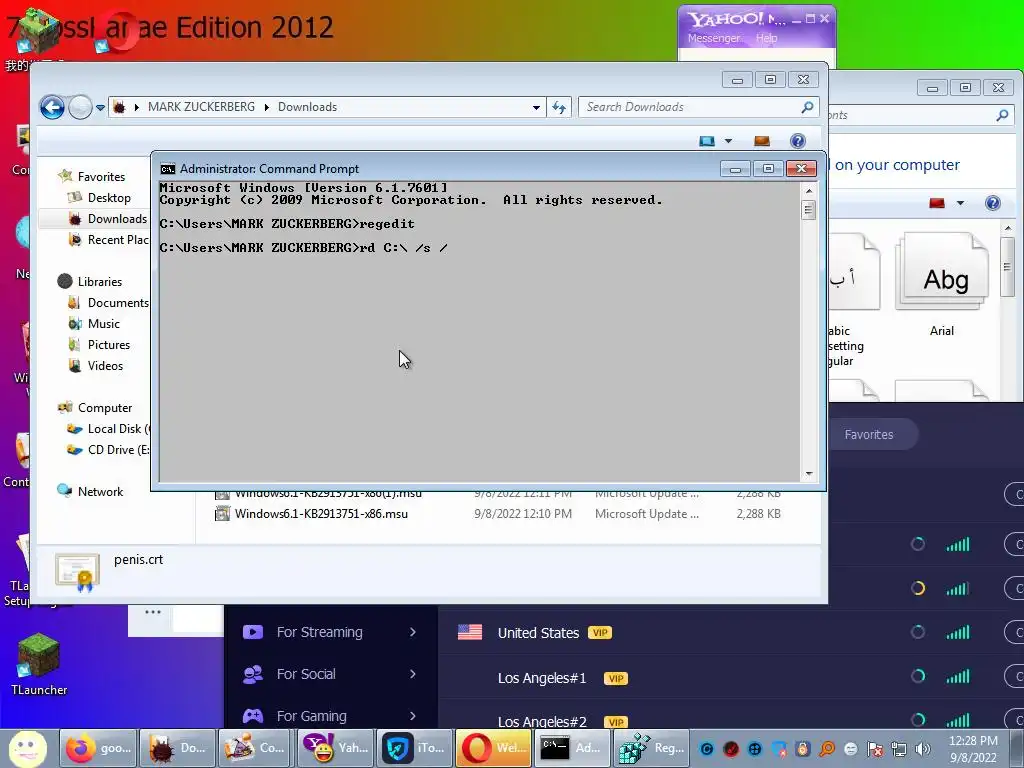Click Downloads in the address breadcrumb
Image resolution: width=1024 pixels, height=768 pixels.
click(308, 107)
